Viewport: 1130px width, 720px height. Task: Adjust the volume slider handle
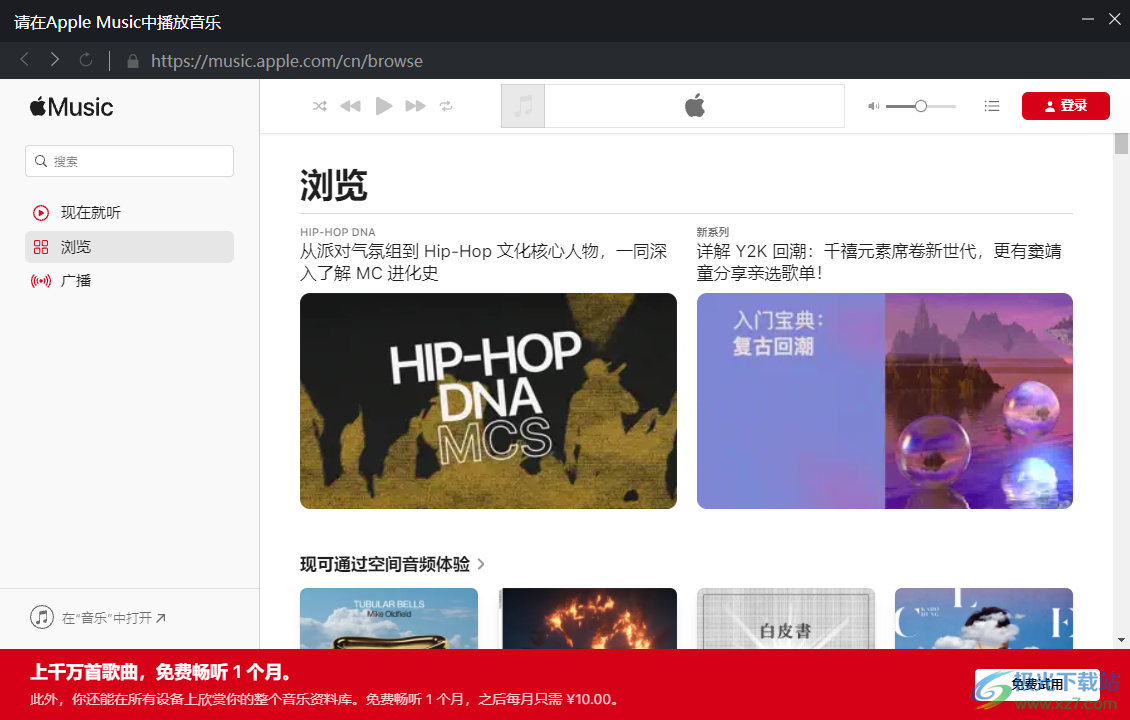click(x=919, y=105)
